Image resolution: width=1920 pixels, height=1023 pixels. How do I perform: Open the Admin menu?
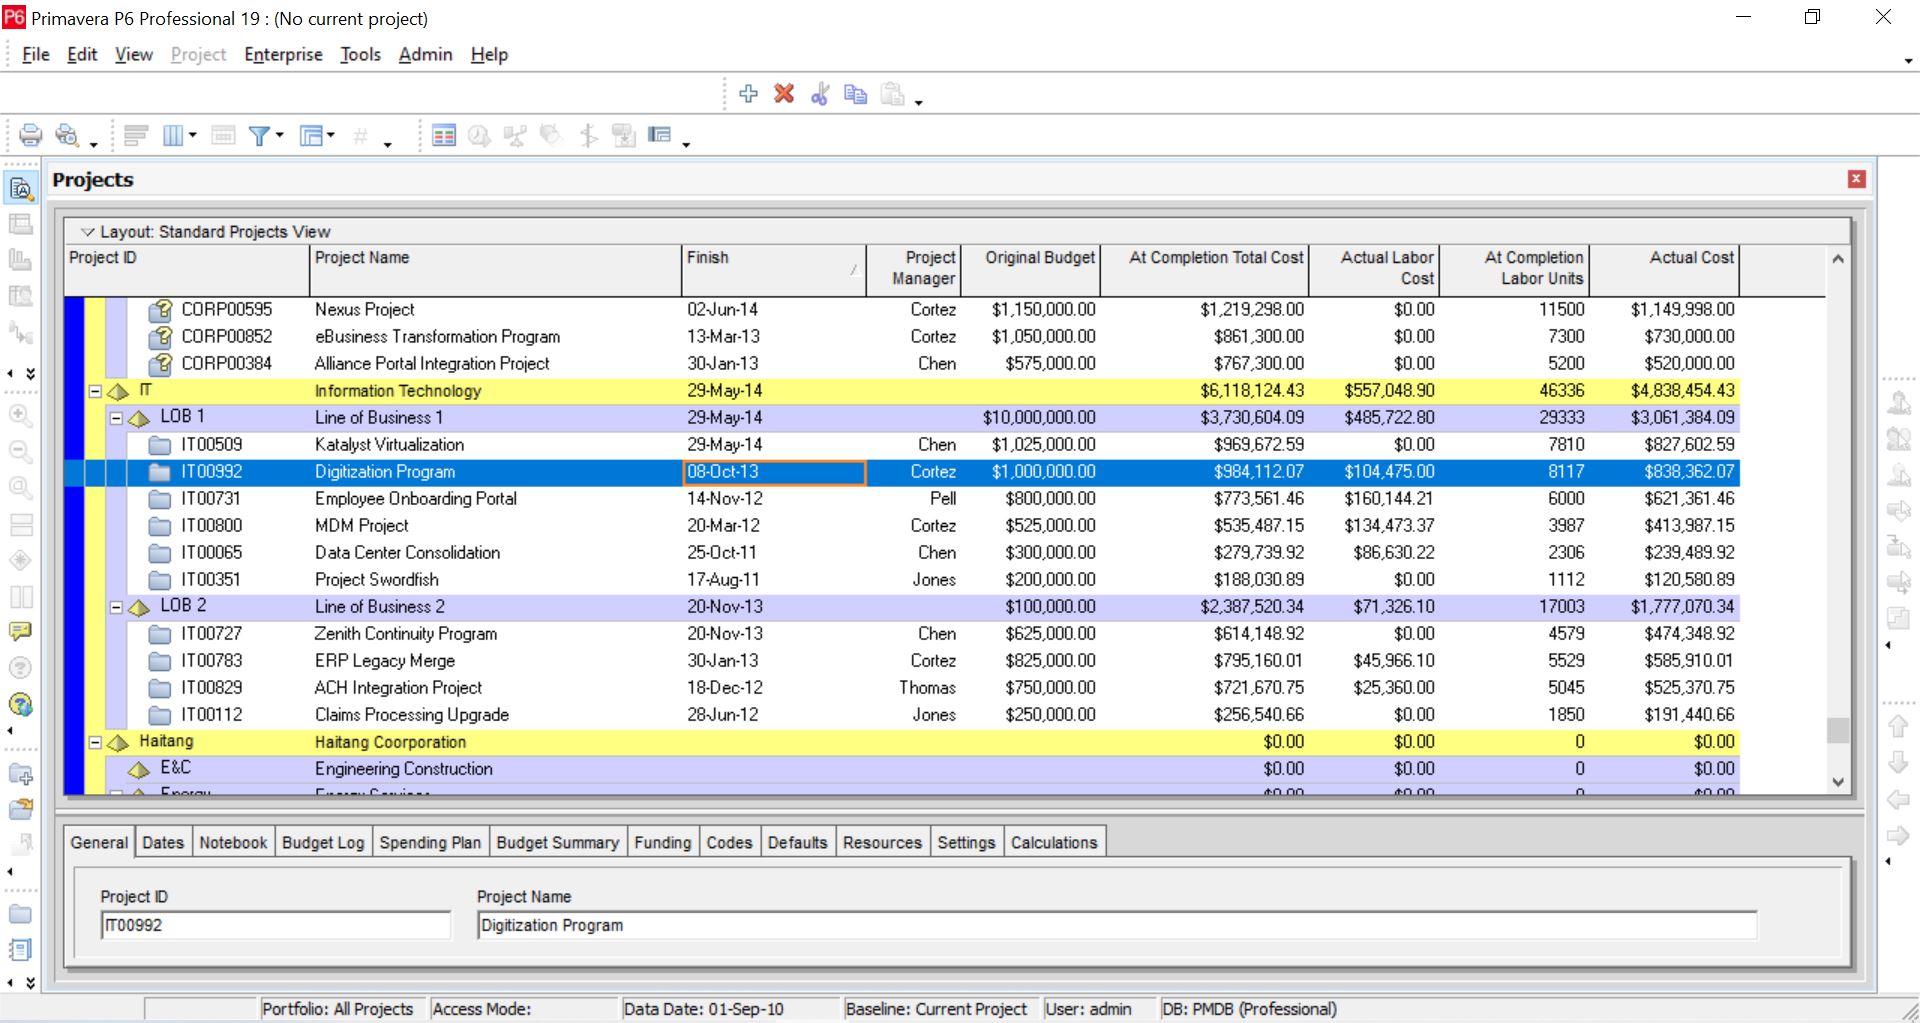(425, 54)
